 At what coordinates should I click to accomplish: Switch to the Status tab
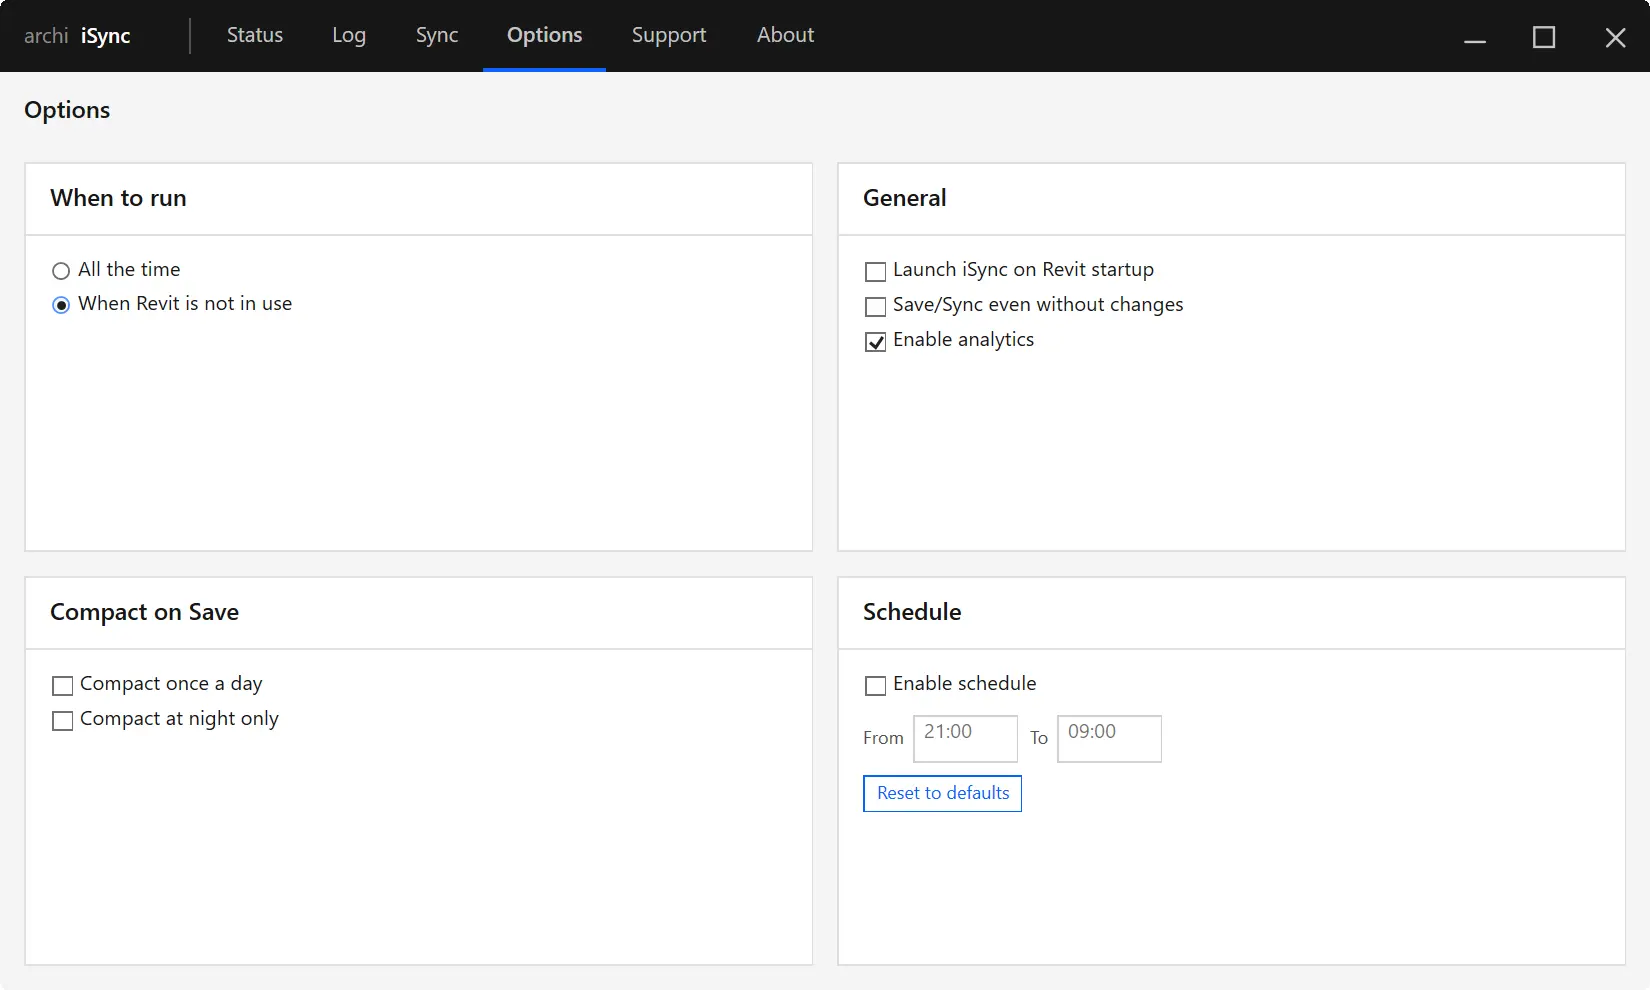tap(254, 35)
